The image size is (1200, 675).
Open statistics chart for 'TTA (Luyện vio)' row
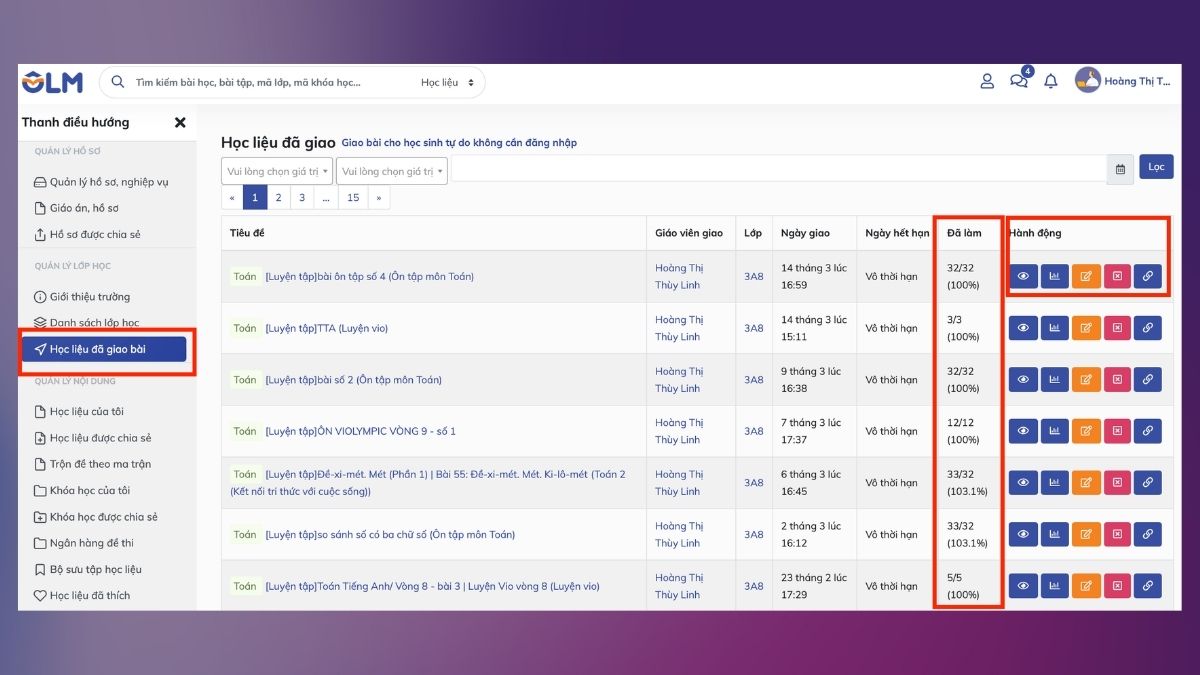click(x=1054, y=328)
